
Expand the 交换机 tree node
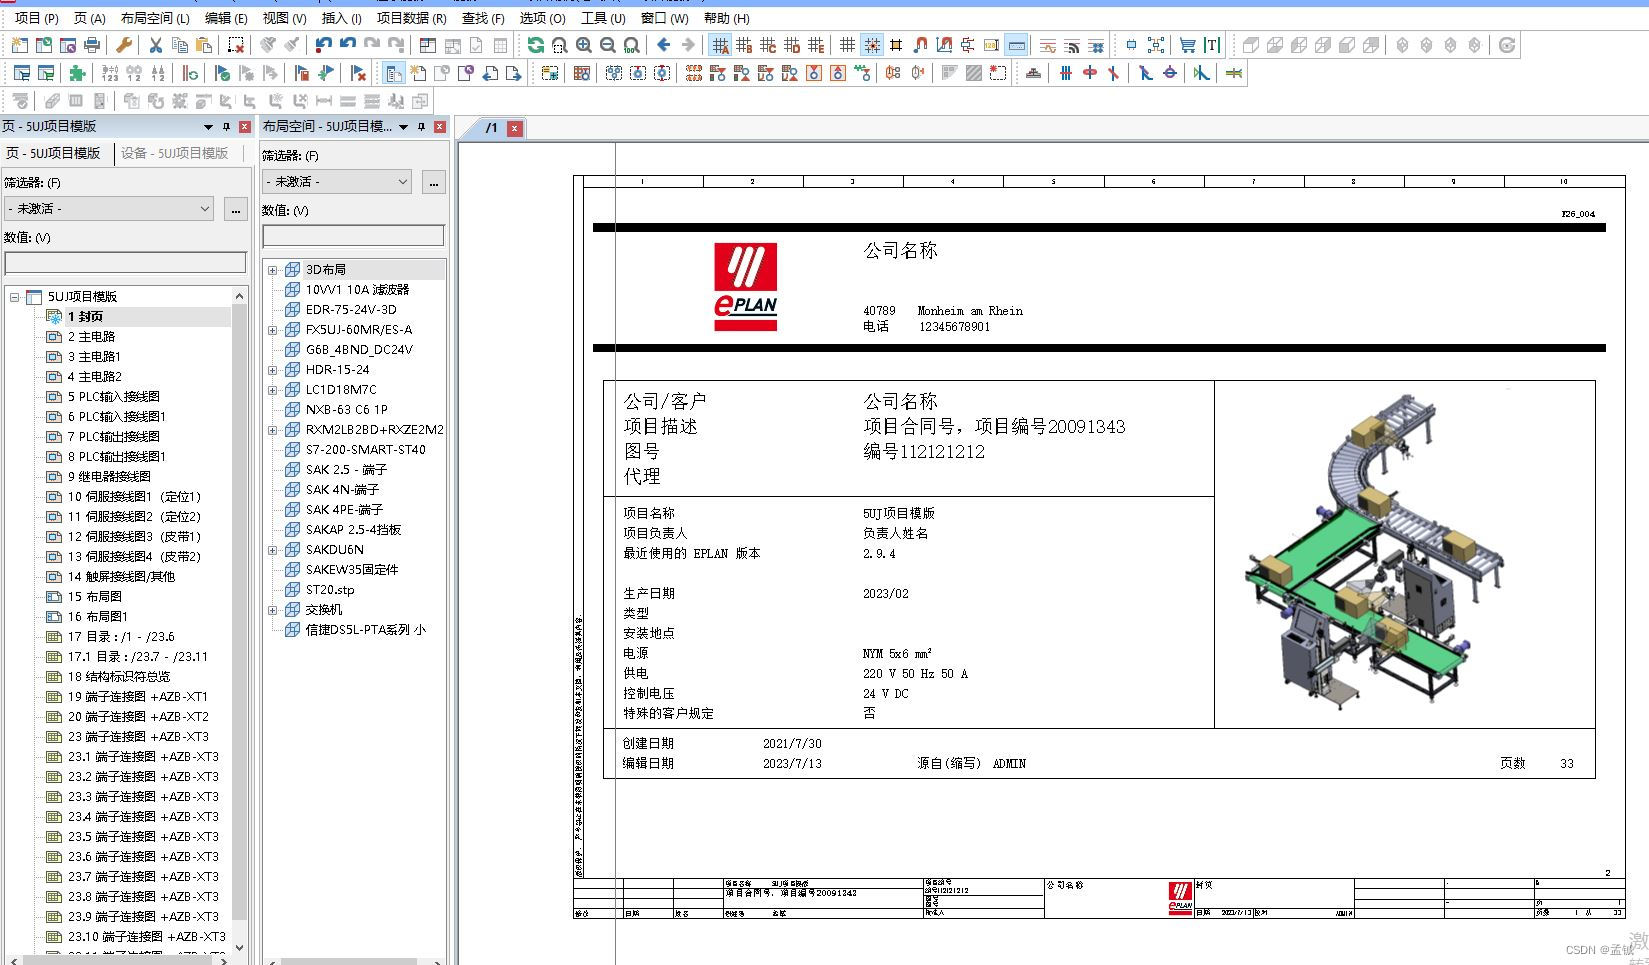[x=272, y=610]
